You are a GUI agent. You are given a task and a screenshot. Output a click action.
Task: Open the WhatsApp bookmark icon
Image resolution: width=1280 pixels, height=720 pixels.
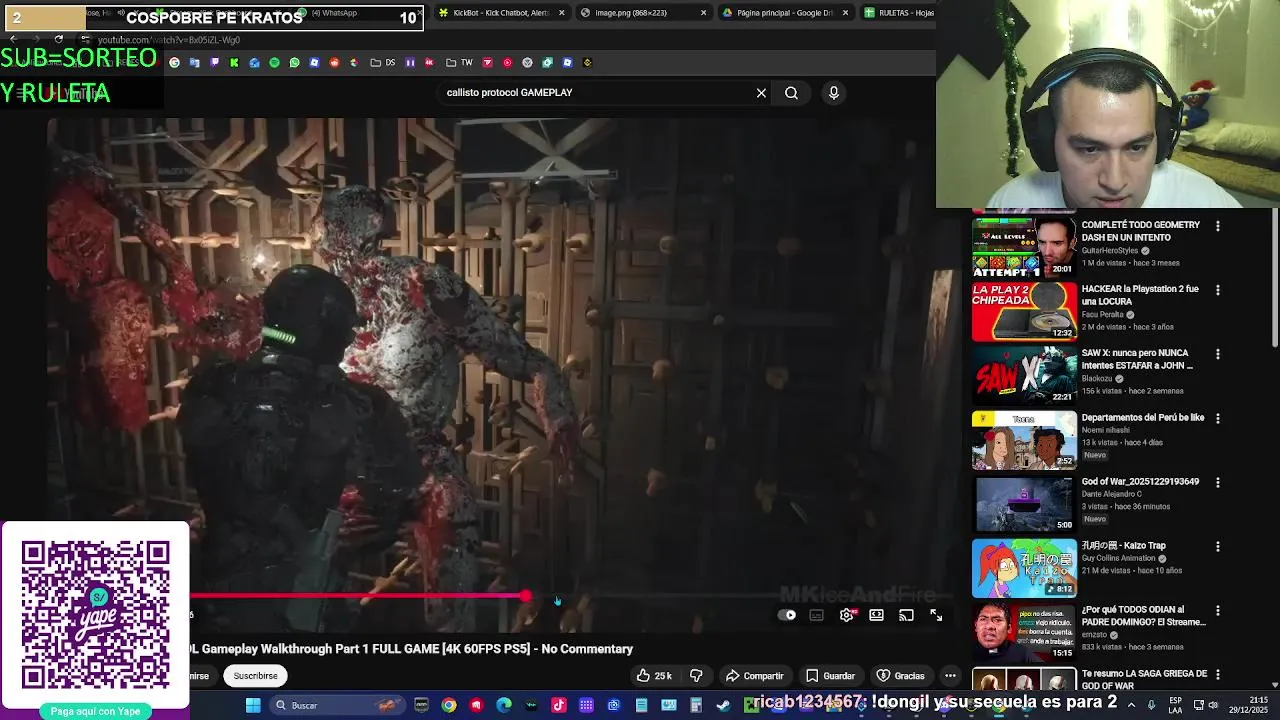[294, 63]
